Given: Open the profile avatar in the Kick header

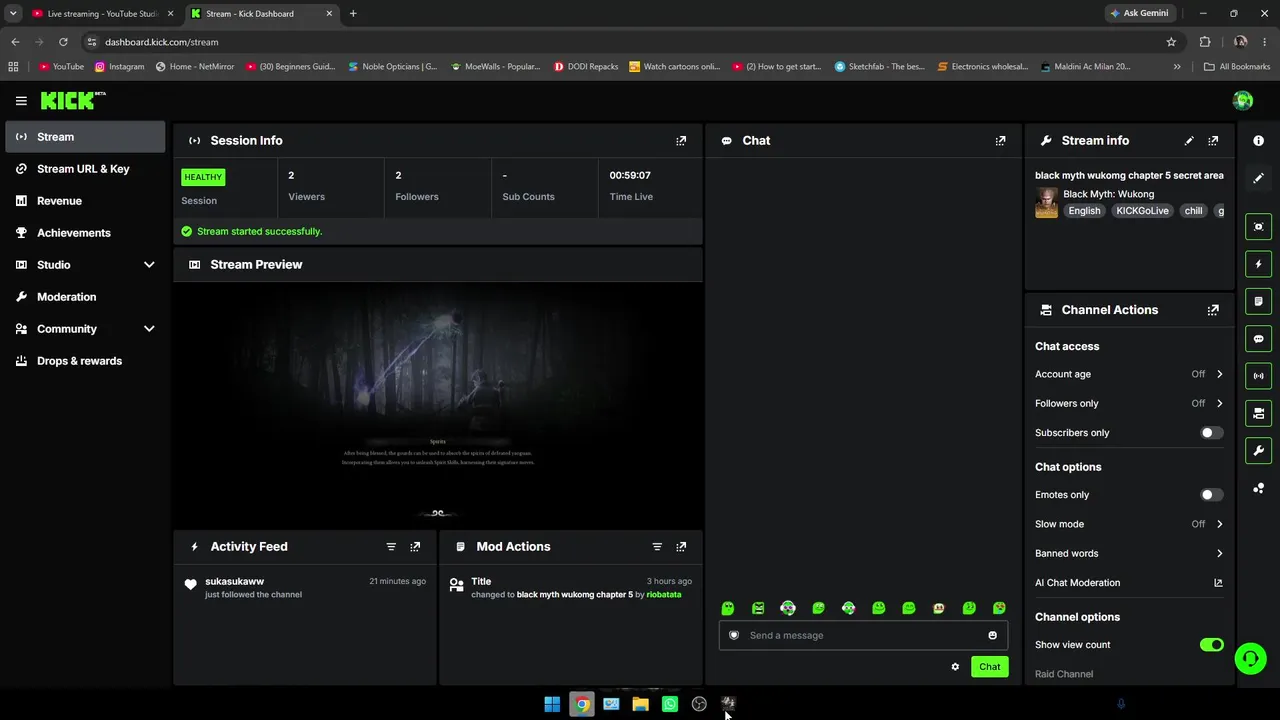Looking at the screenshot, I should tap(1243, 100).
